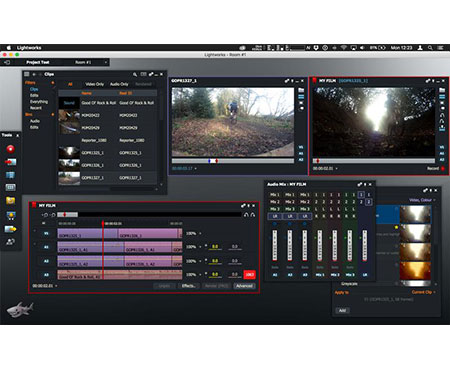This screenshot has height=370, width=450.
Task: Click the red Record tool in Tools panel
Action: pyautogui.click(x=11, y=149)
